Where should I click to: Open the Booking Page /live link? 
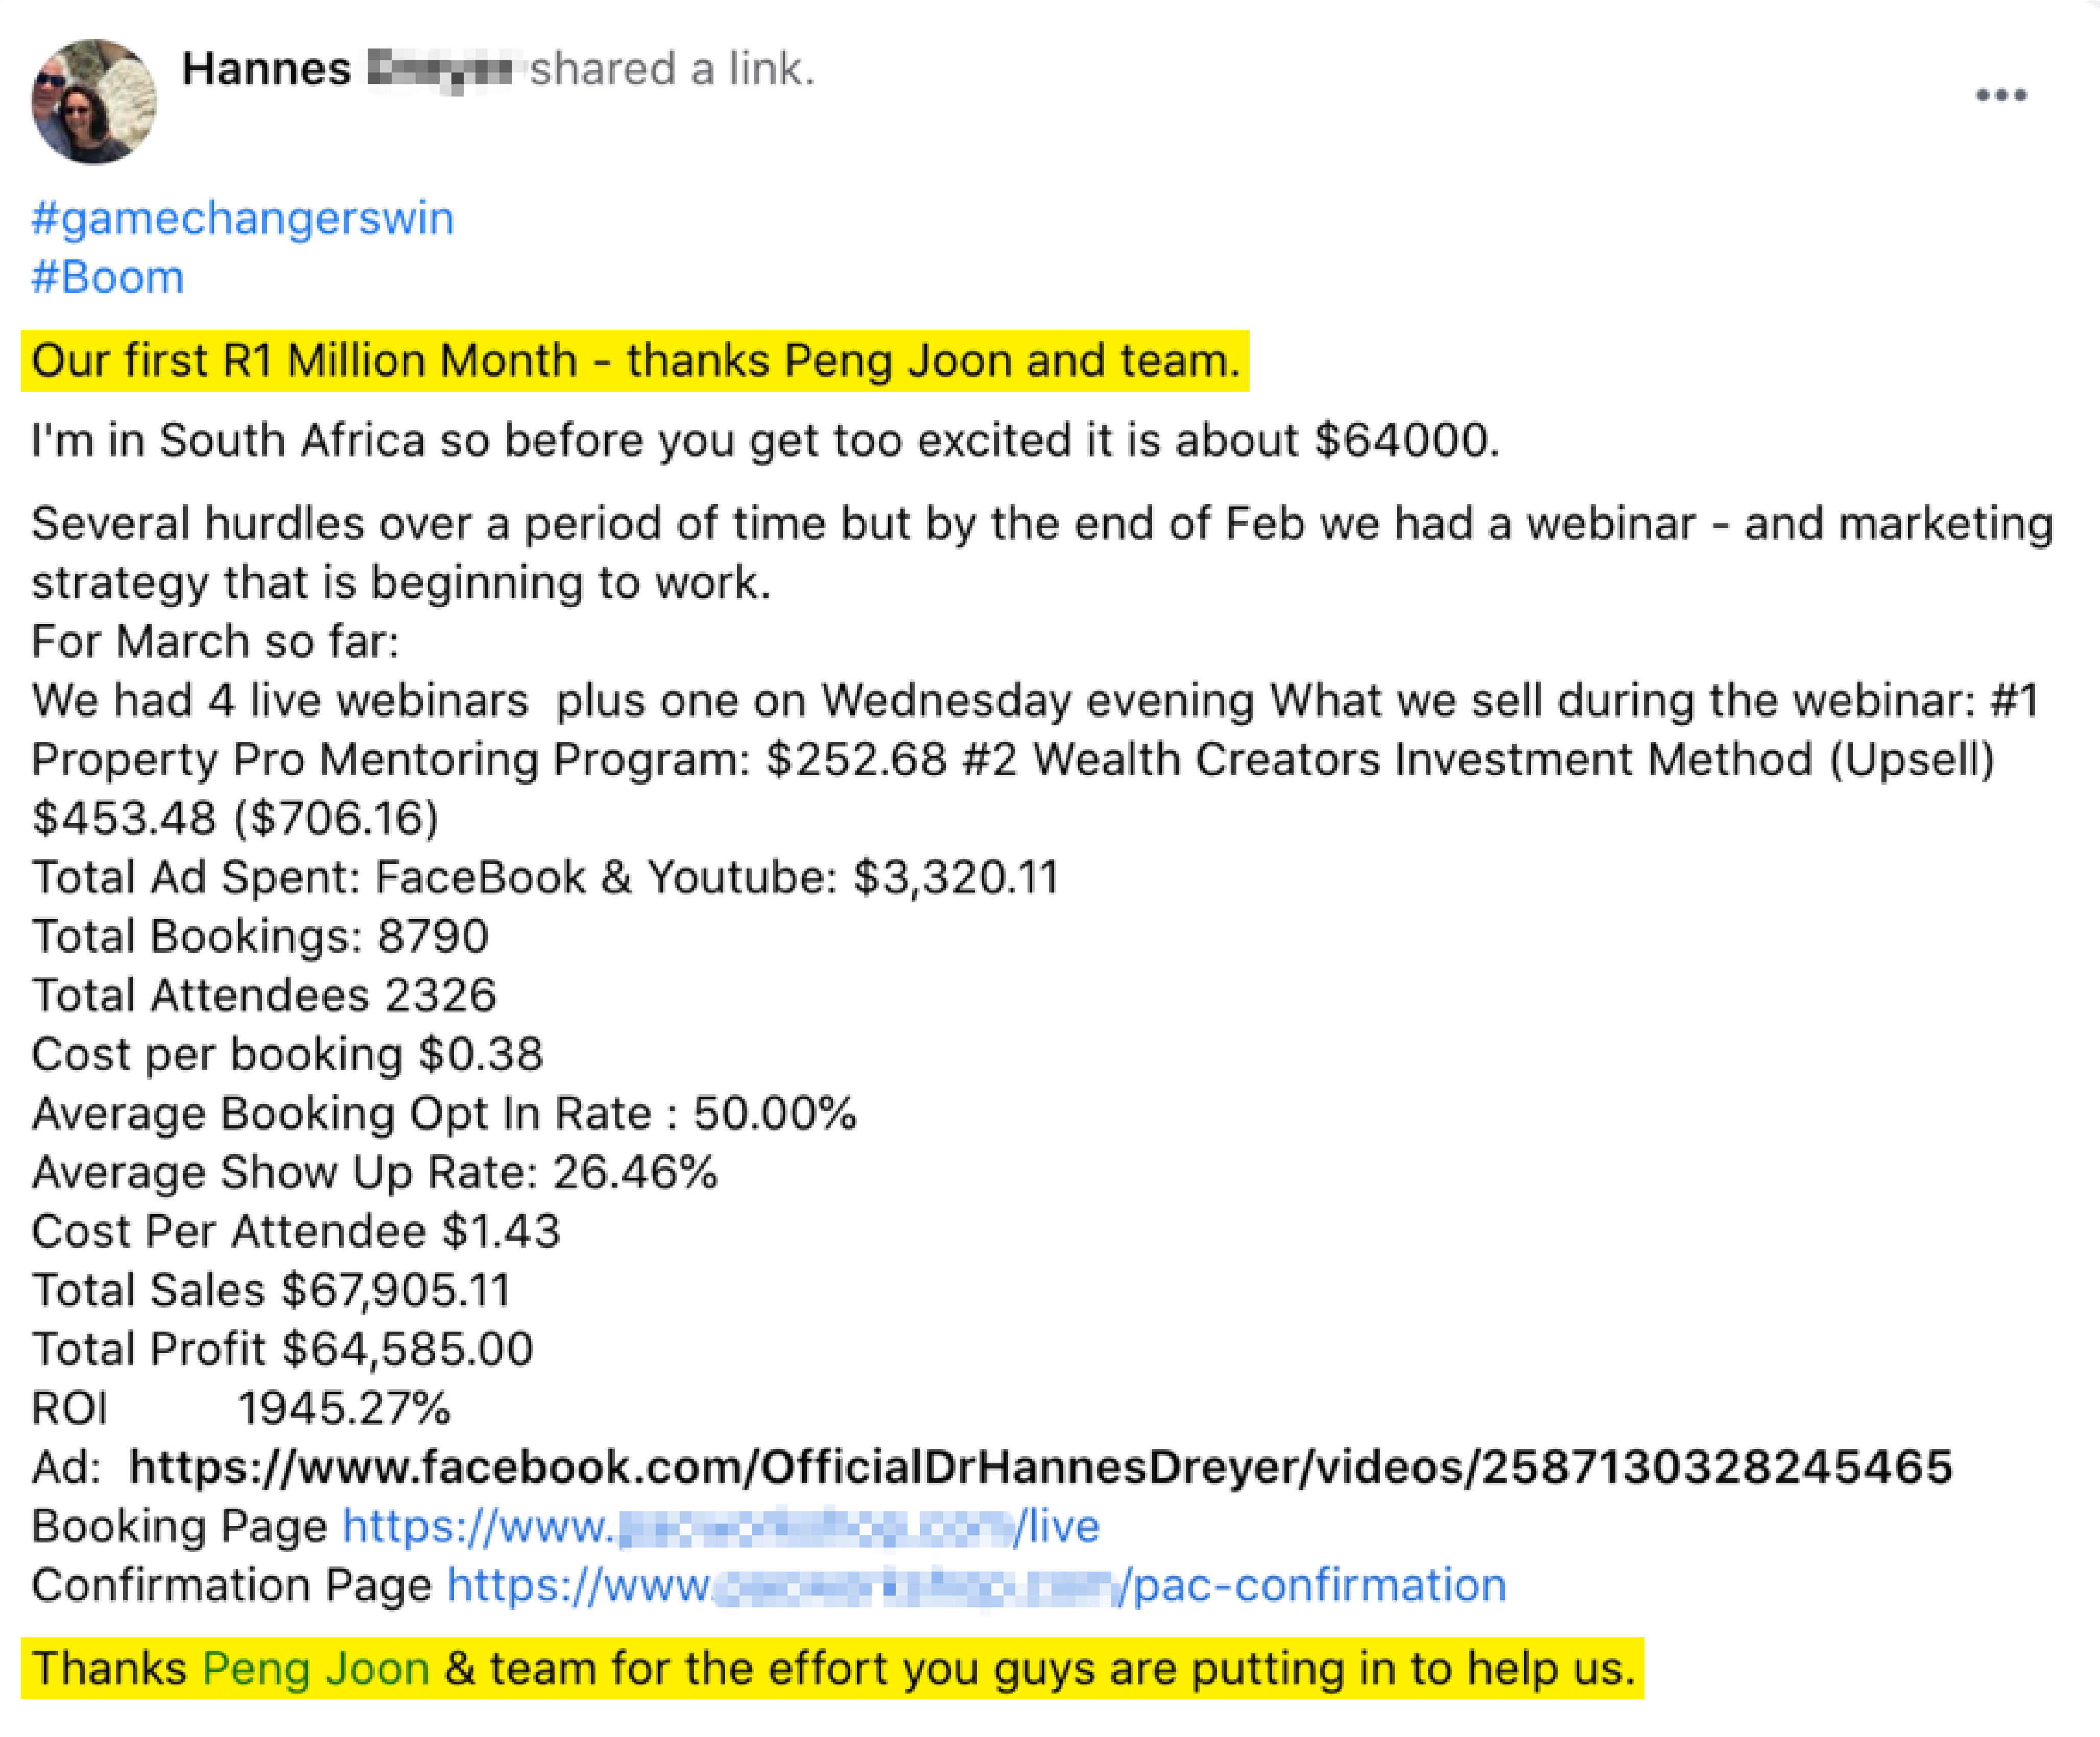[721, 1526]
